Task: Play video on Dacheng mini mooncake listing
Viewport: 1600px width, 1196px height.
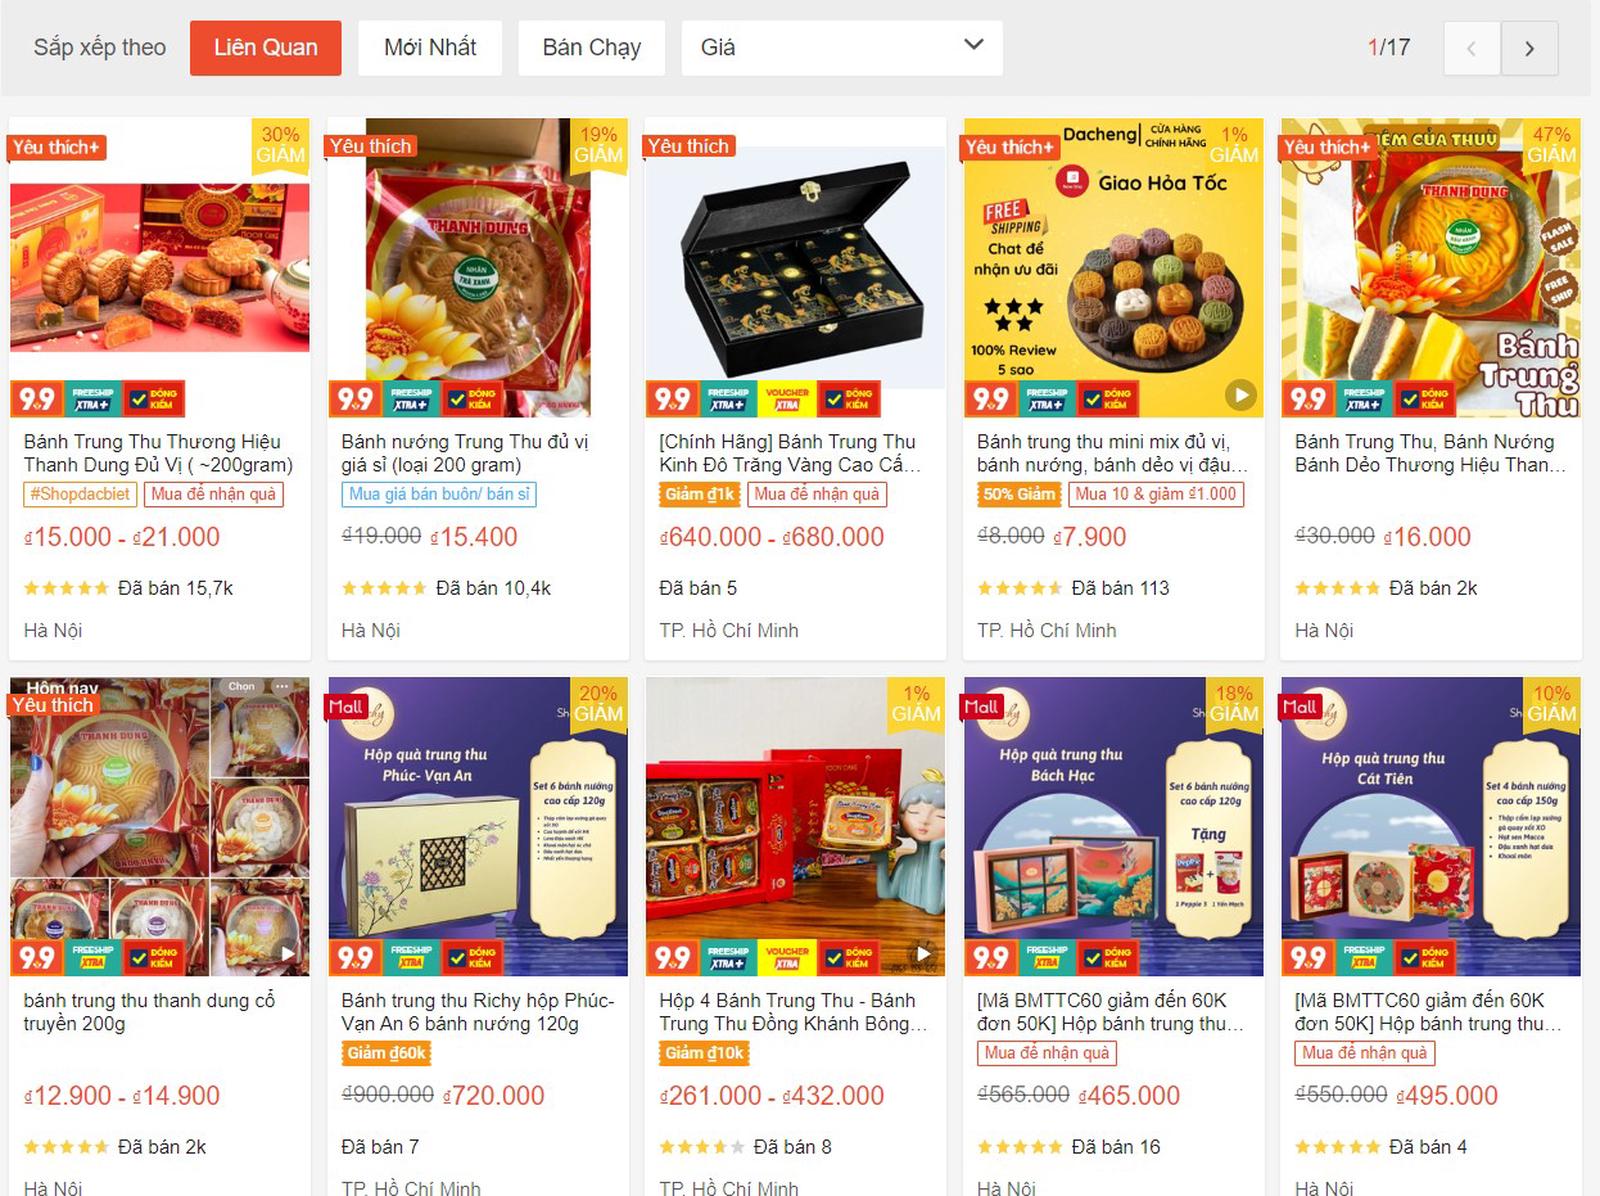Action: click(1240, 395)
